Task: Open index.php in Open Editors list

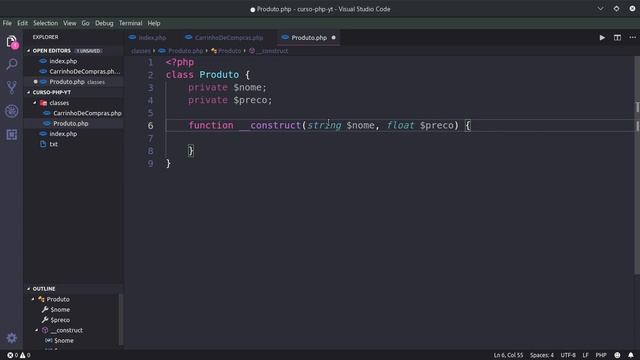Action: coord(63,61)
